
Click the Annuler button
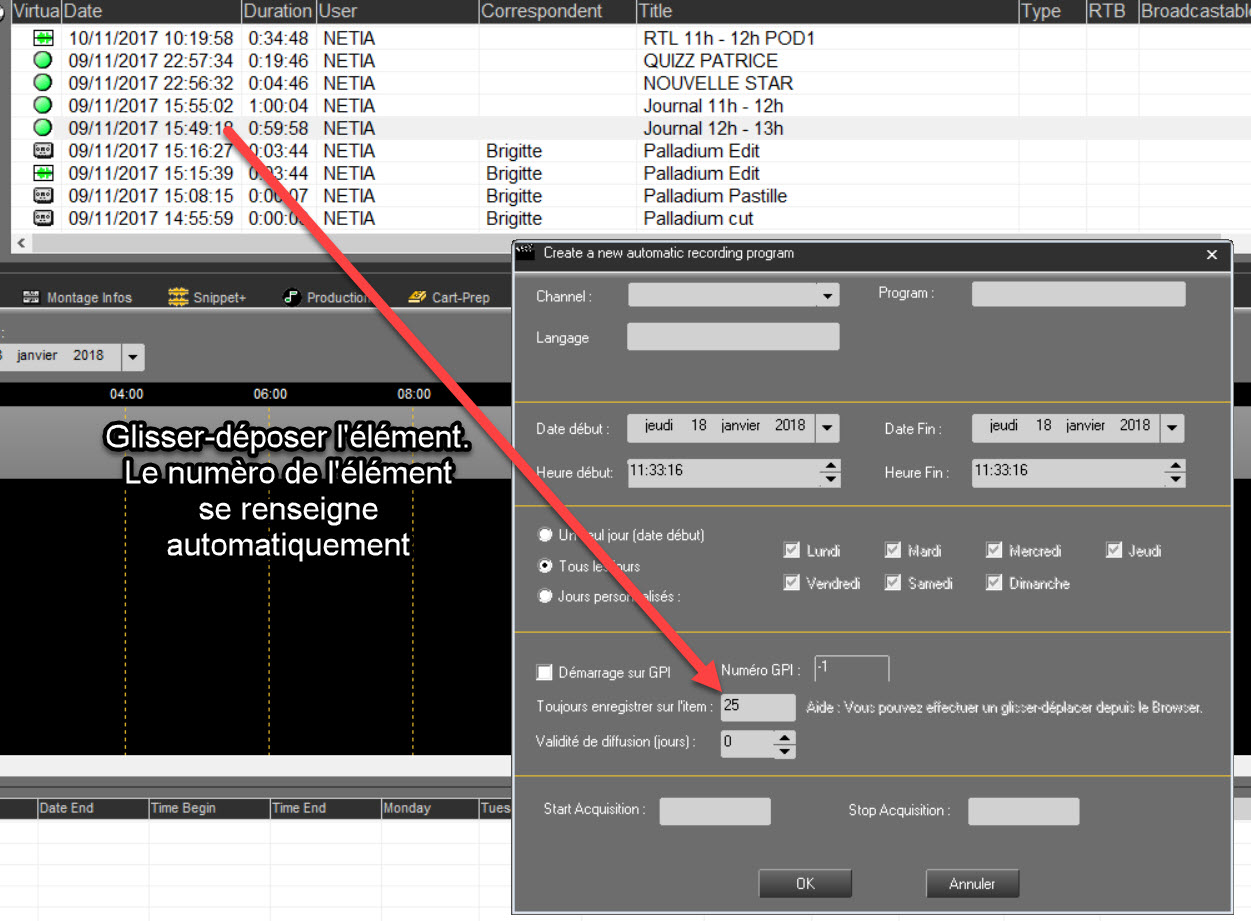point(971,884)
